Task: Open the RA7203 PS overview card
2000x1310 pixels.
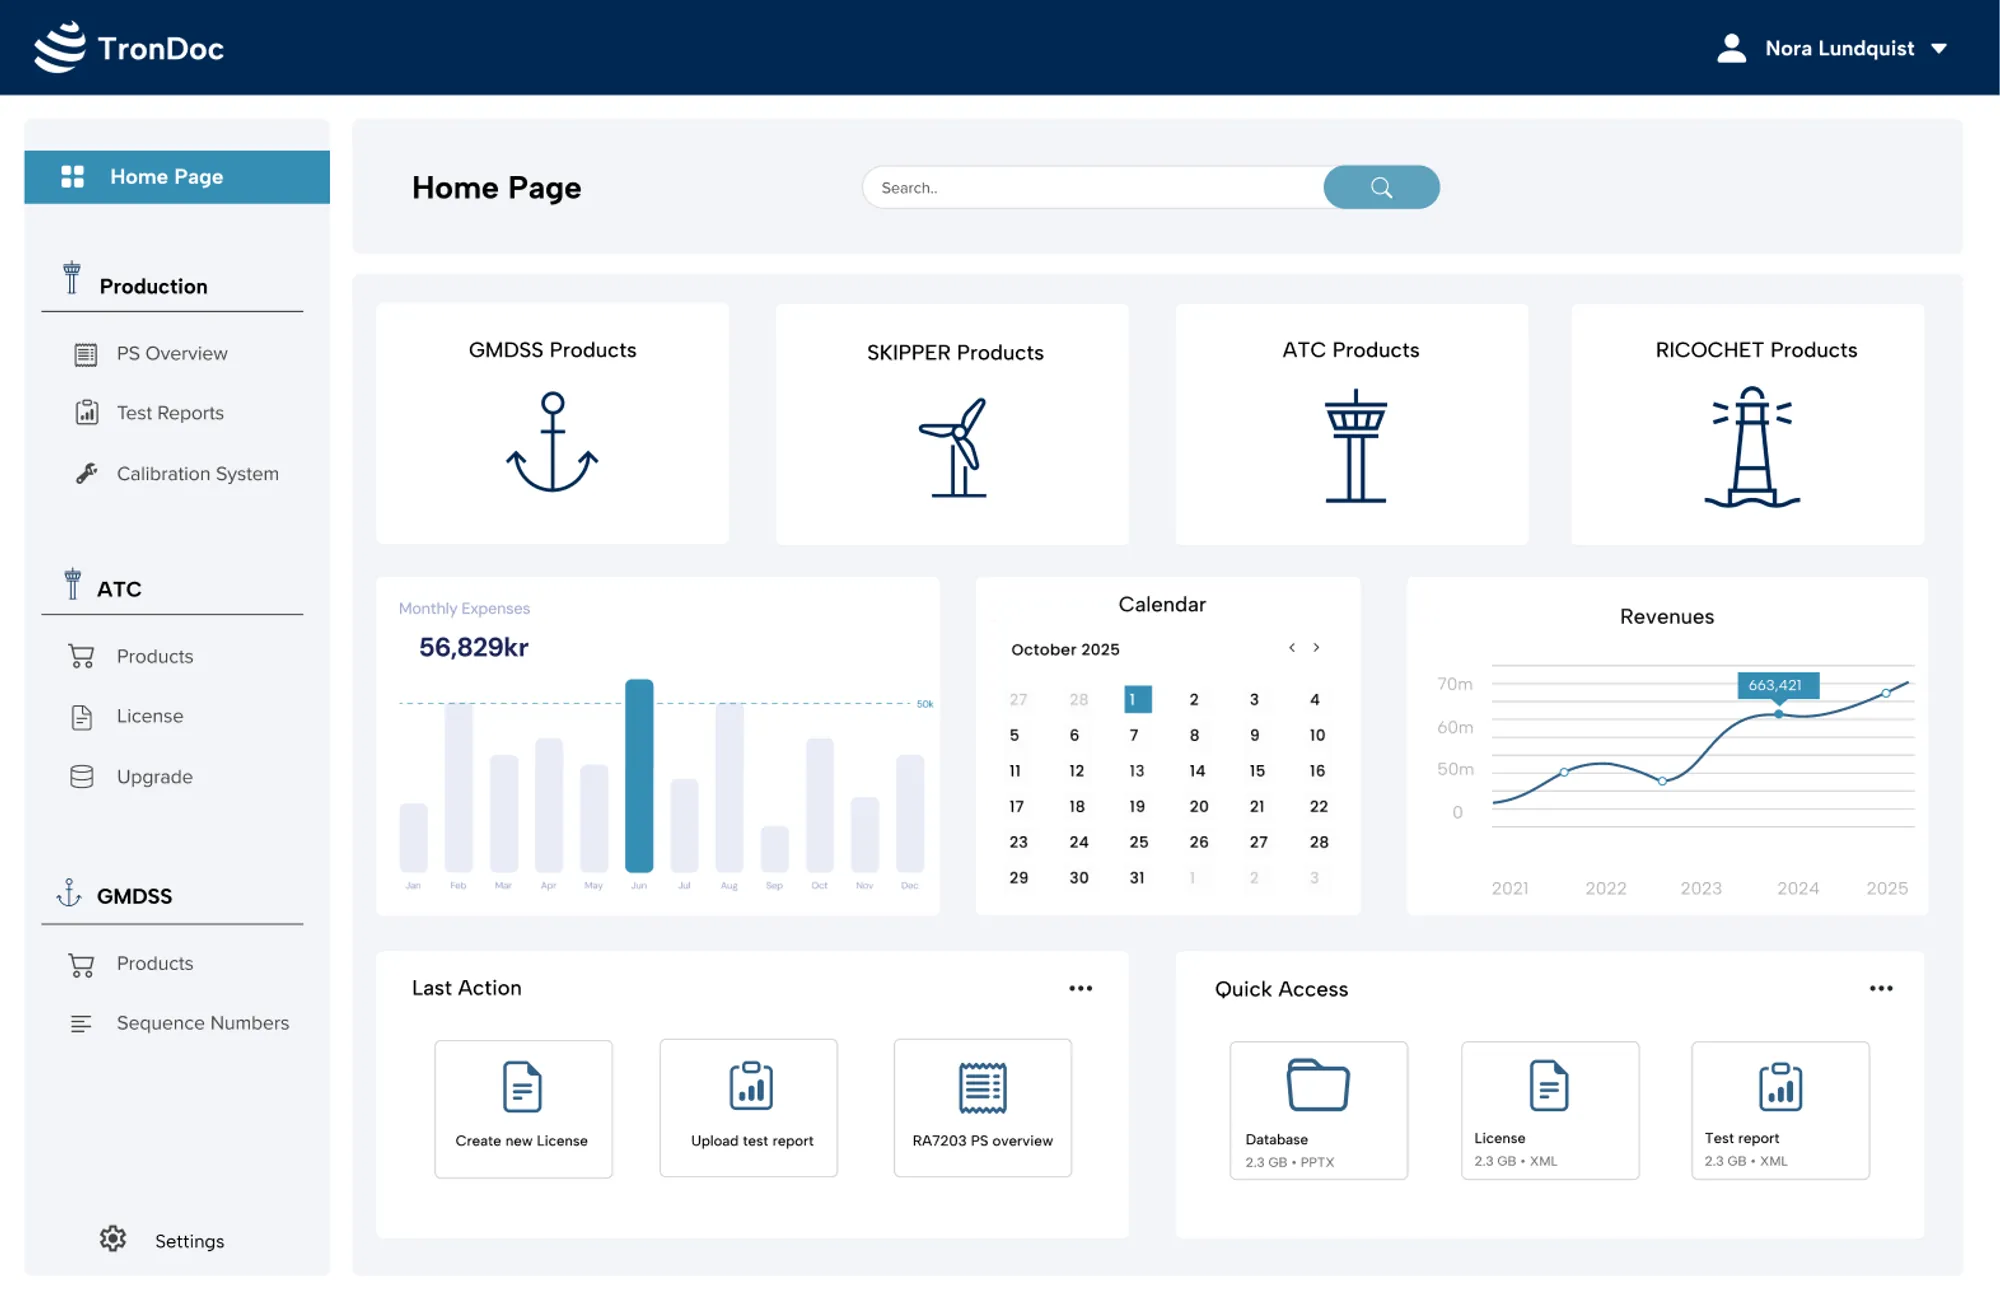Action: point(982,1108)
